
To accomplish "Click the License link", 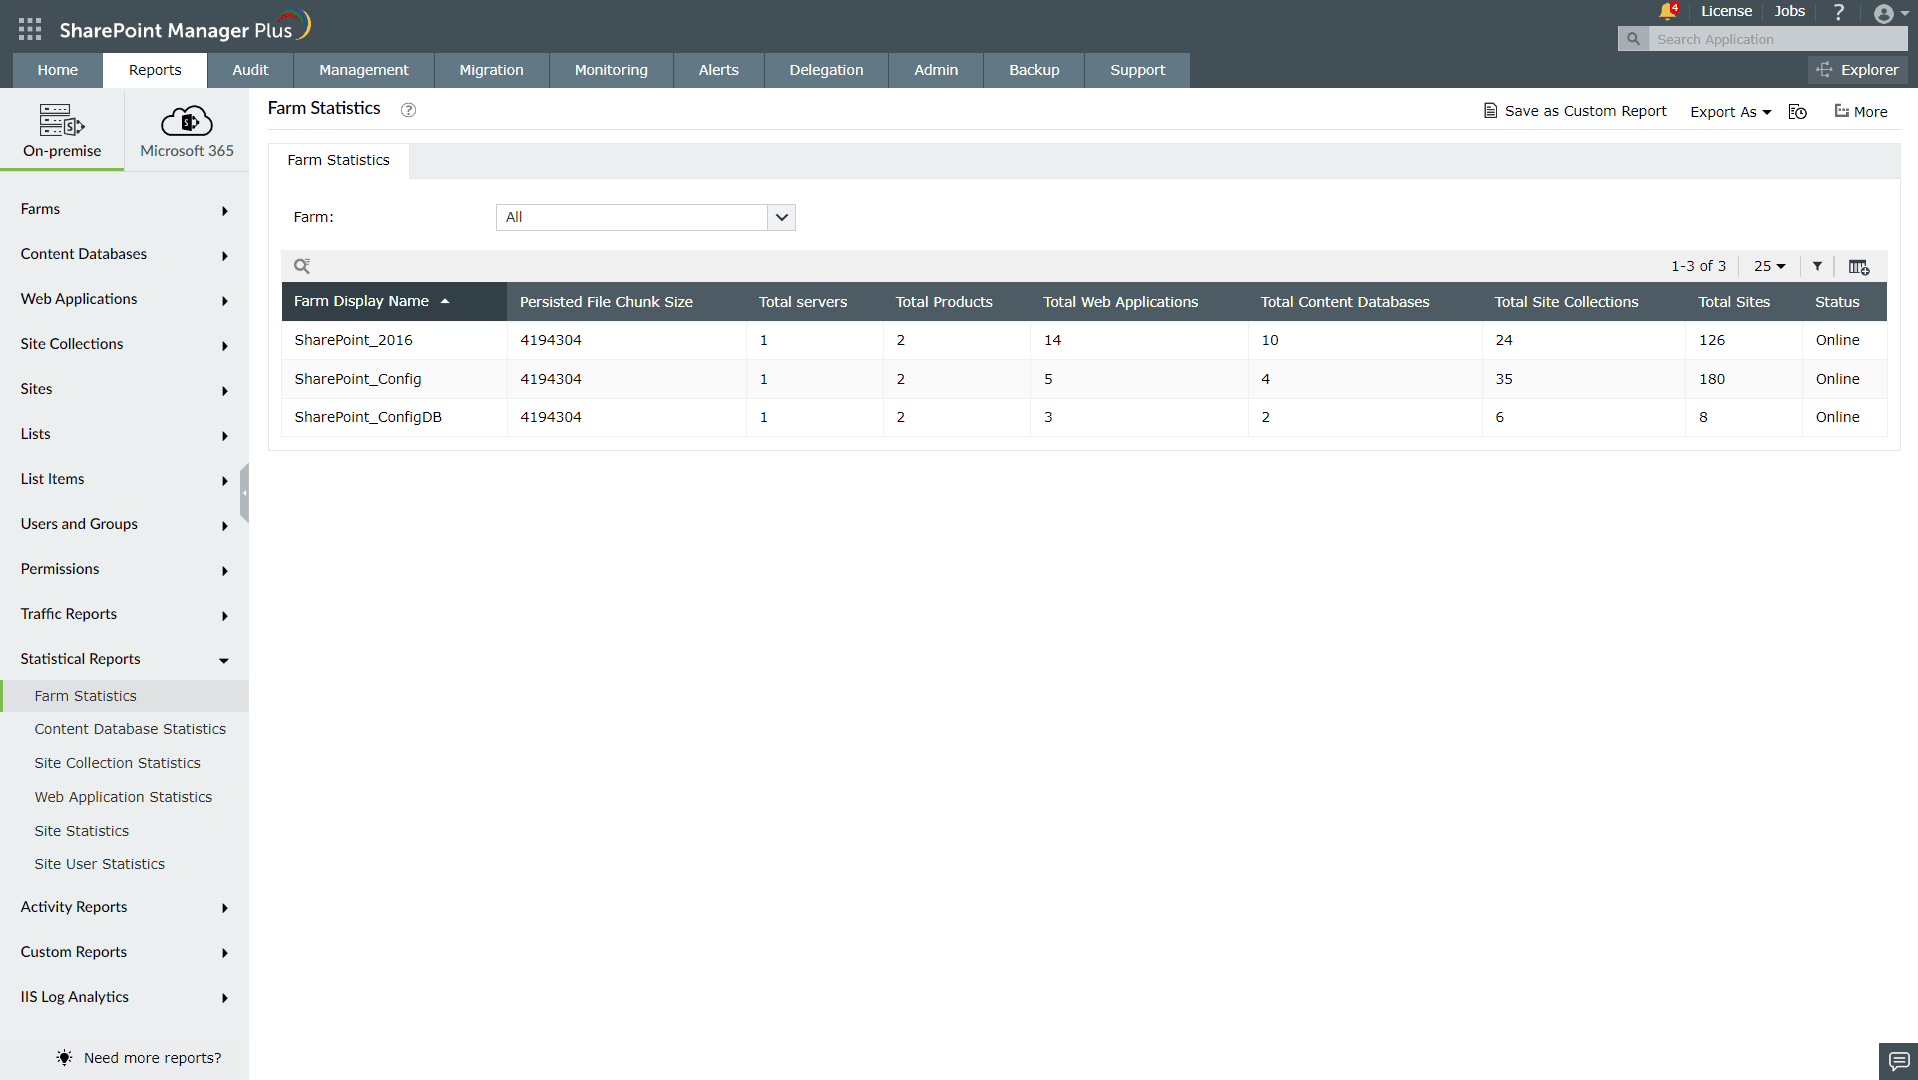I will pyautogui.click(x=1726, y=11).
